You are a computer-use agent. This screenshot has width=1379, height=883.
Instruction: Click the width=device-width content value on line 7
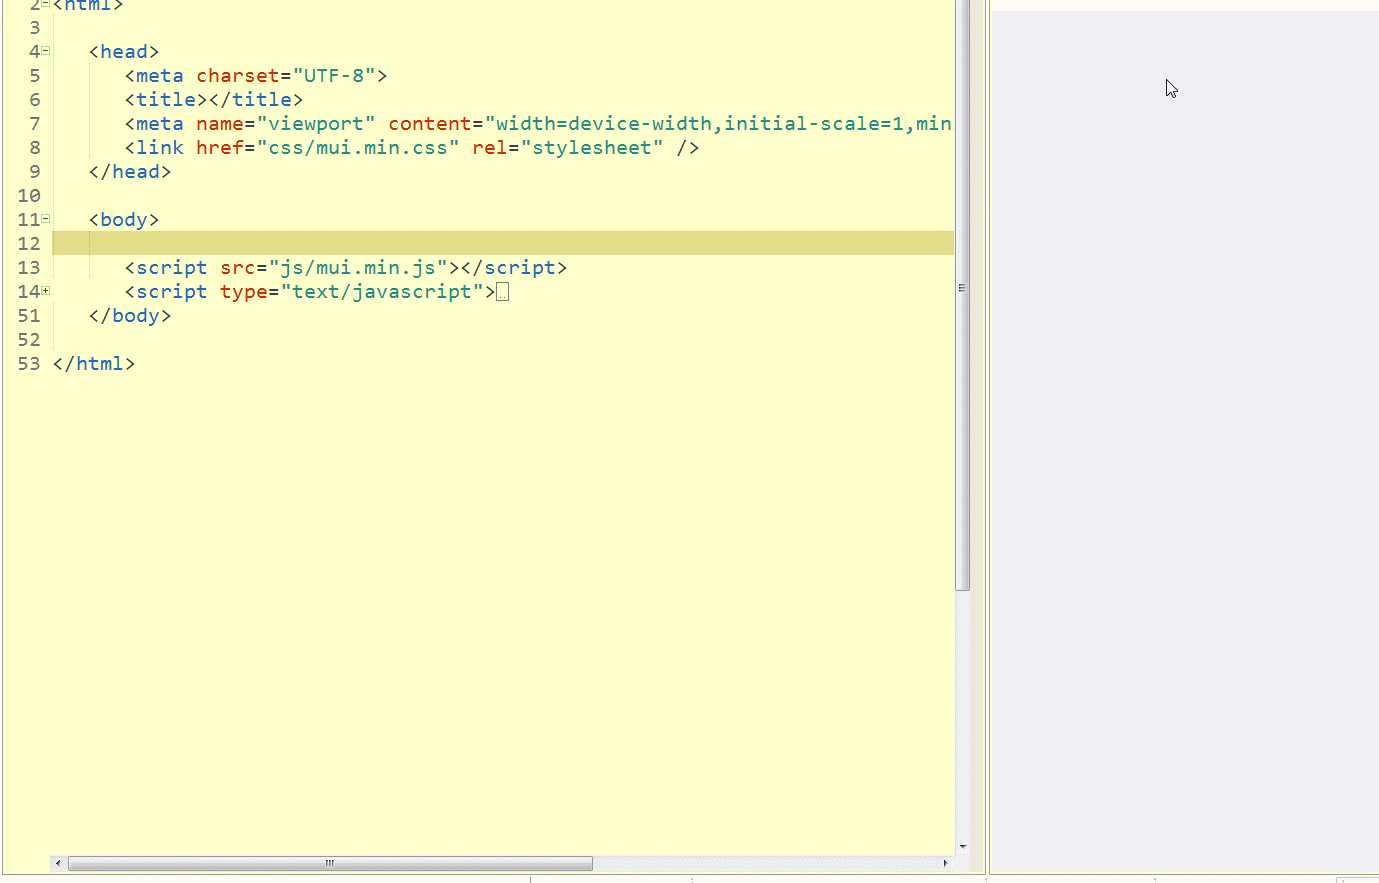(x=604, y=124)
